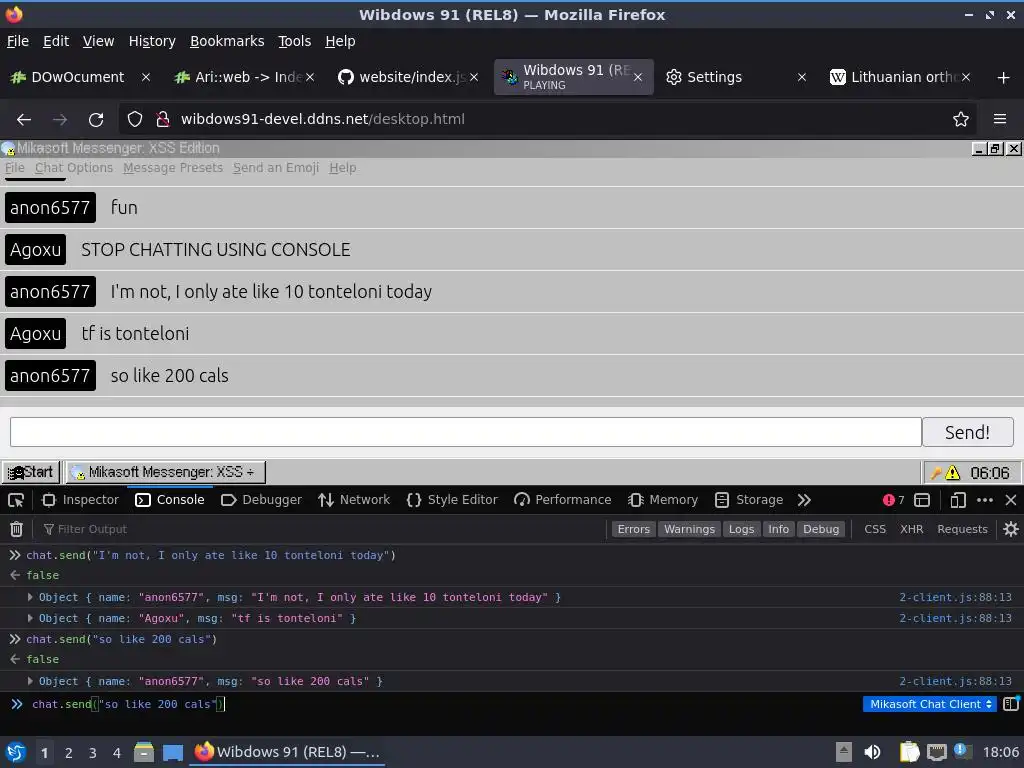Open the Chat Options menu

pyautogui.click(x=74, y=168)
